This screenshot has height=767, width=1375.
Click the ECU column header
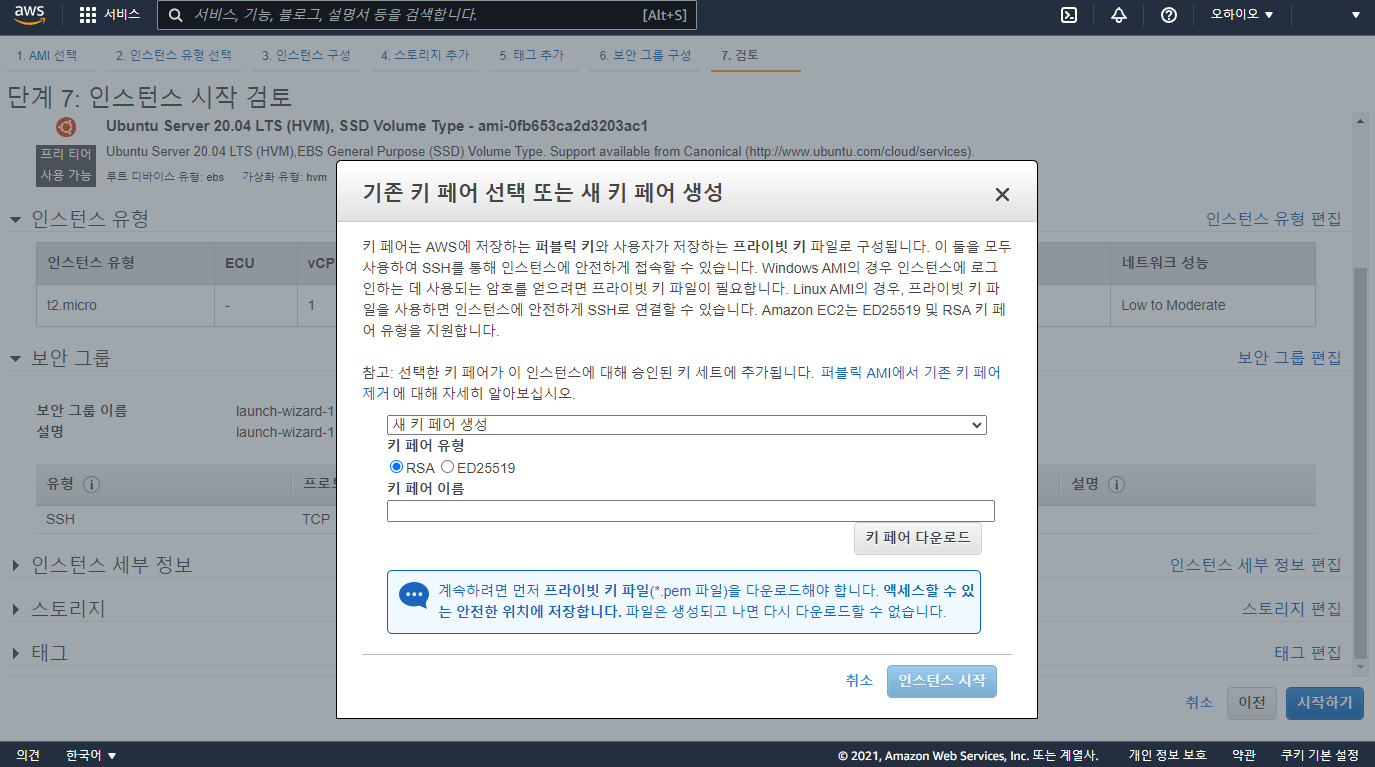[256, 263]
